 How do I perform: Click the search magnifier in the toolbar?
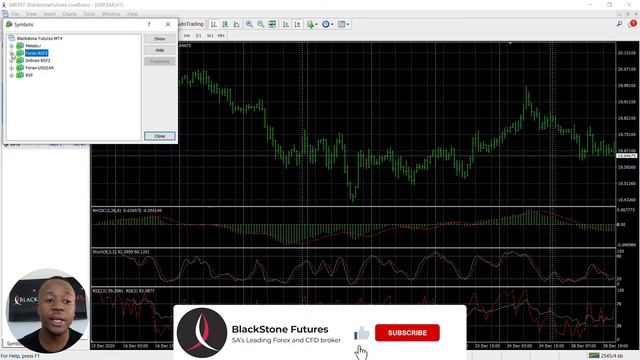pyautogui.click(x=620, y=24)
